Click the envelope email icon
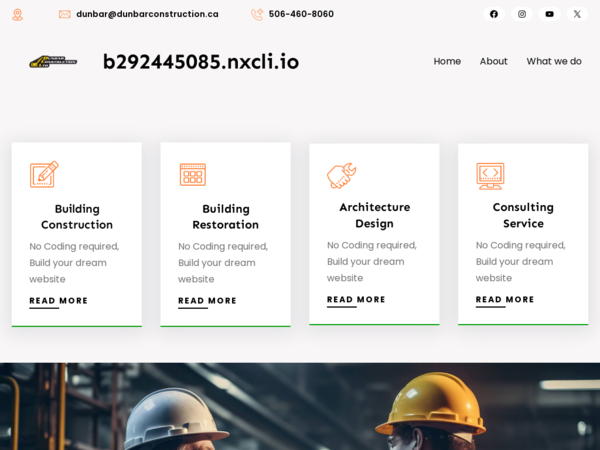600x450 pixels. [x=65, y=14]
